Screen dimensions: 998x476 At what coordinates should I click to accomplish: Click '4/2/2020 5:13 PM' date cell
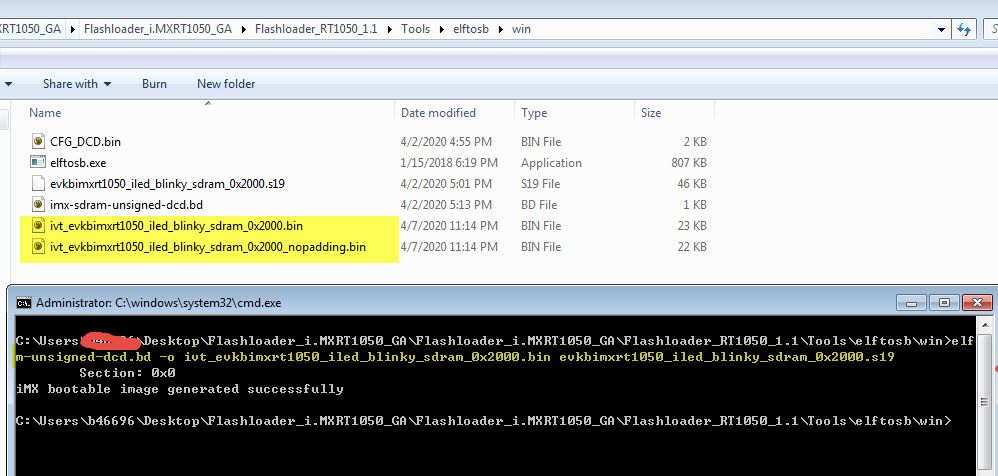446,205
